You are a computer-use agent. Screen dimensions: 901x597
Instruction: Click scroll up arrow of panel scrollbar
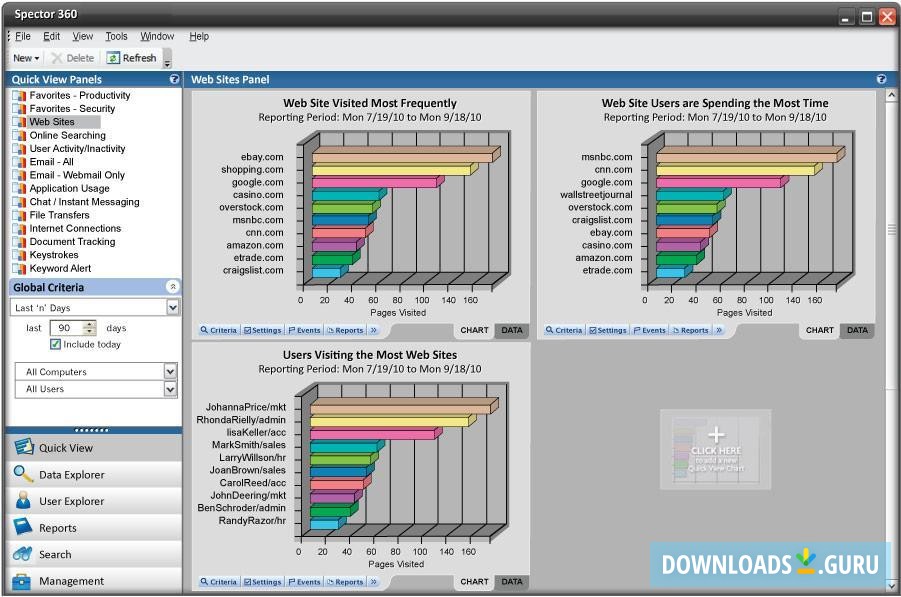[x=891, y=95]
